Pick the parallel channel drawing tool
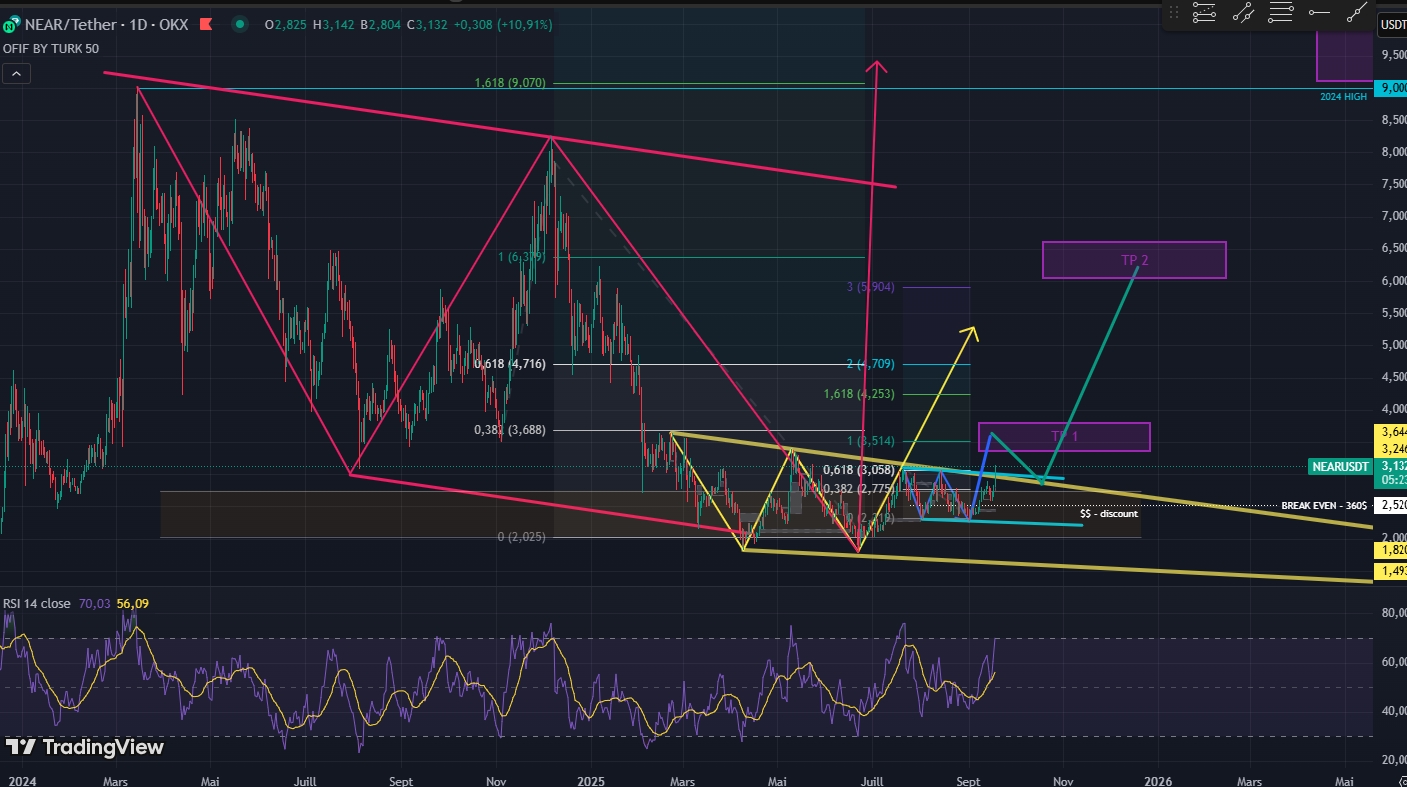Screen dimensions: 1407x787 click(x=1243, y=13)
